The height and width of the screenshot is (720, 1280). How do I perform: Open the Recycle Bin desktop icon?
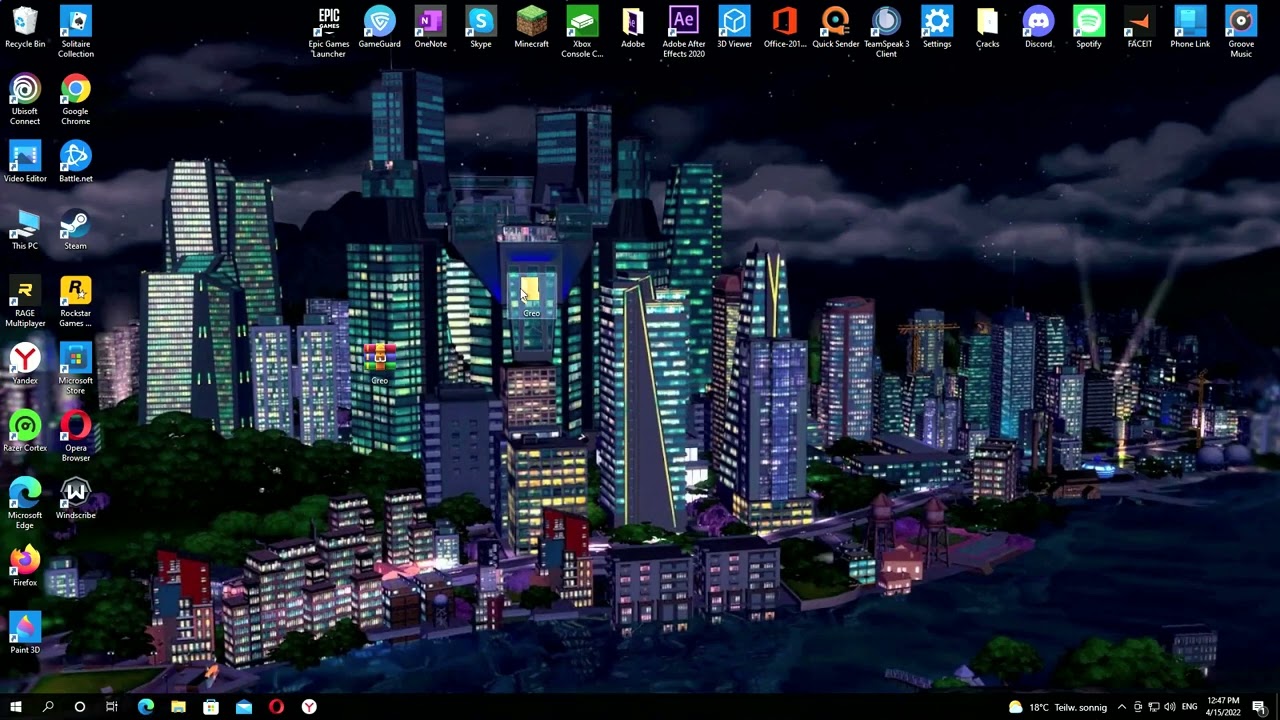(x=25, y=28)
